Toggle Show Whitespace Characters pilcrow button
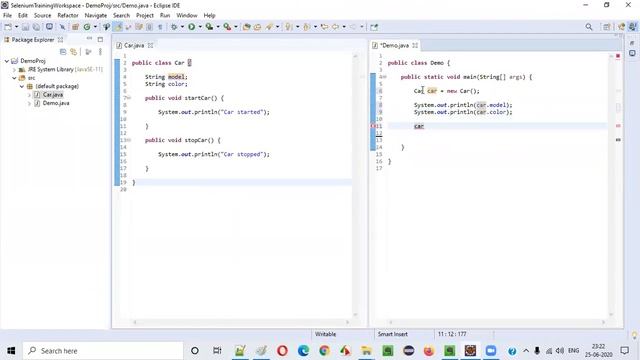This screenshot has width=640, height=360. (160, 27)
